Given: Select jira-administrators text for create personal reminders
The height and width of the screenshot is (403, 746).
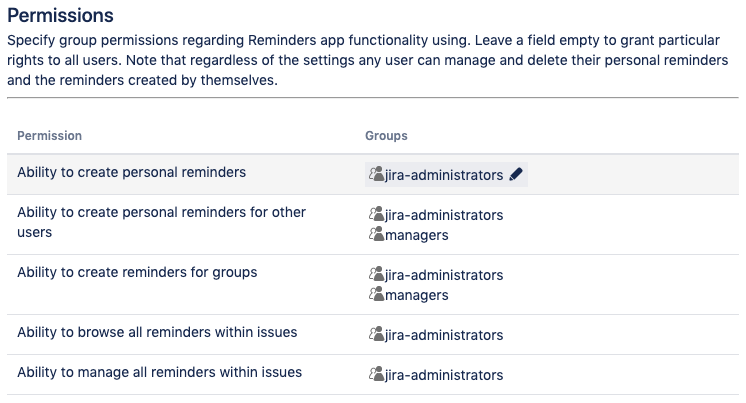Looking at the screenshot, I should (444, 174).
